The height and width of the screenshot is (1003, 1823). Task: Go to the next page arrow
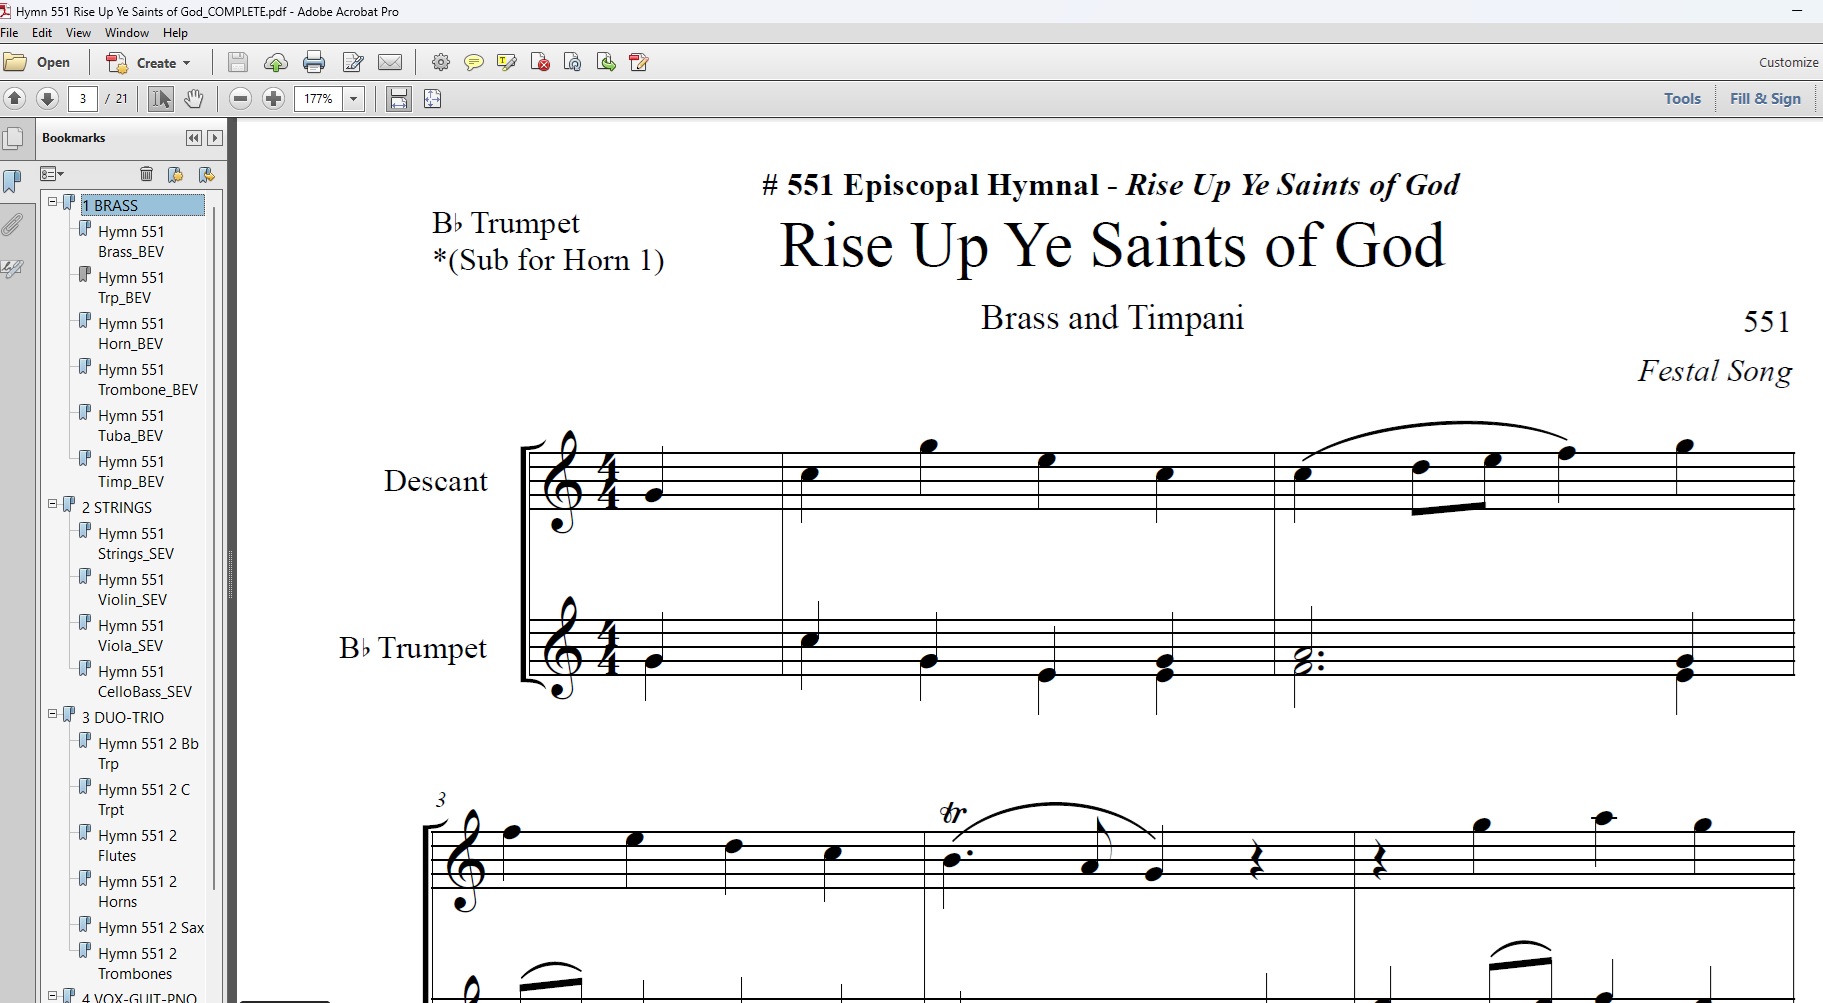coord(47,99)
